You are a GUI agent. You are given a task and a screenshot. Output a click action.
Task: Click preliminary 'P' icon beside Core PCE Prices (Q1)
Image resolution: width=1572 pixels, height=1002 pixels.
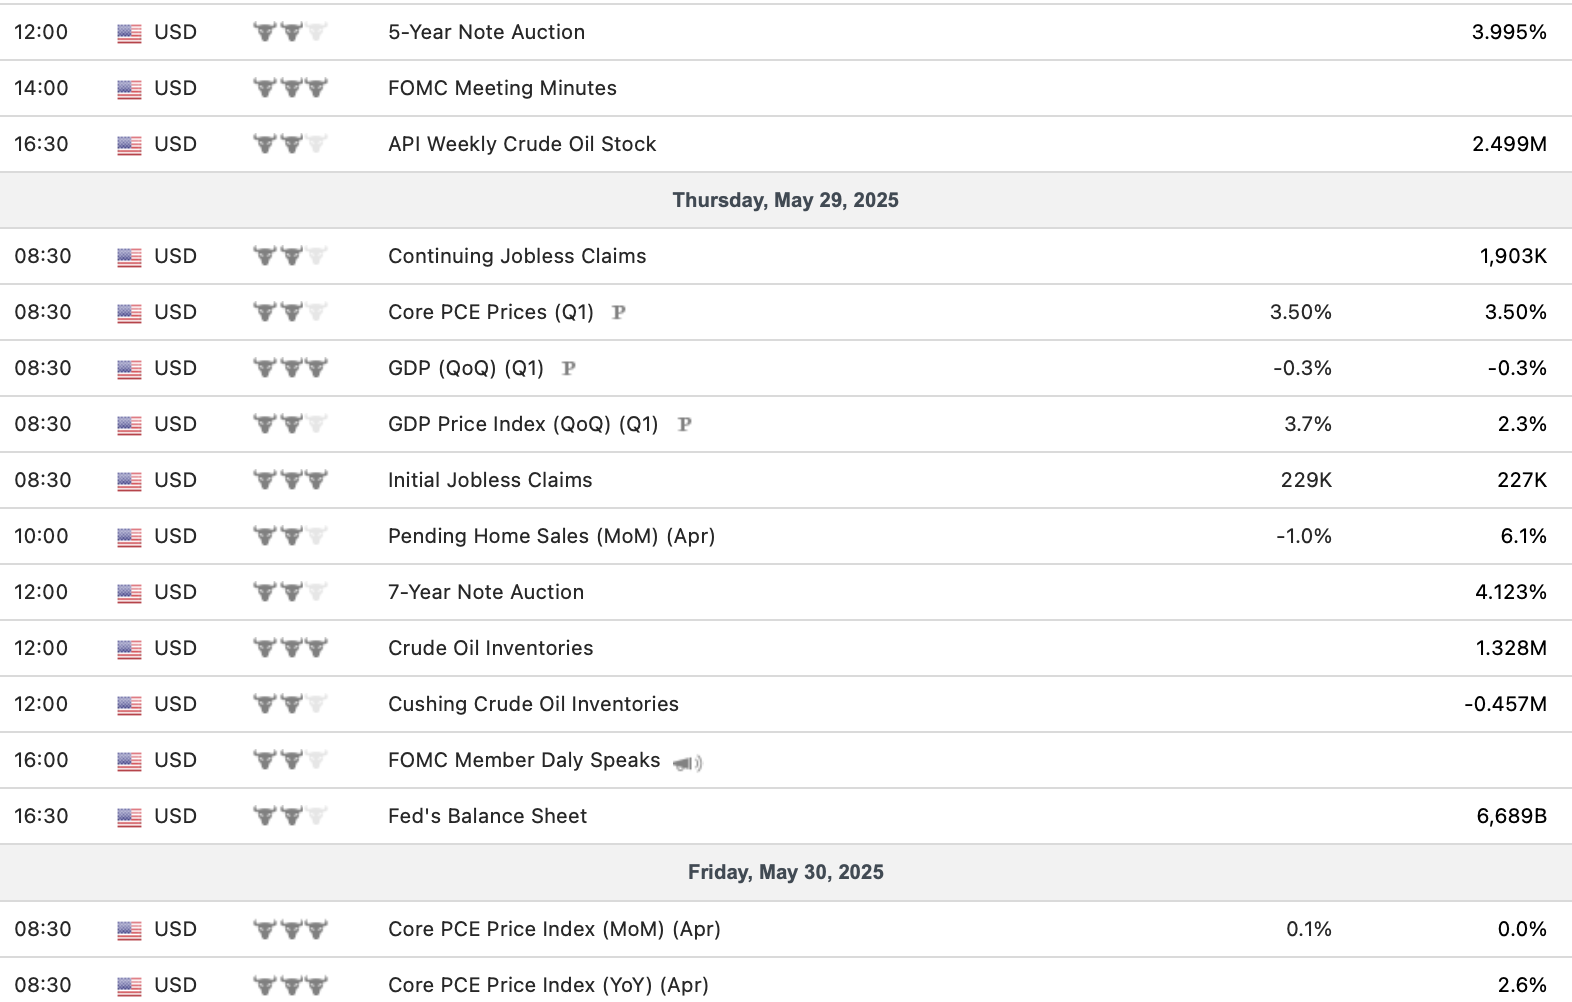(x=619, y=312)
